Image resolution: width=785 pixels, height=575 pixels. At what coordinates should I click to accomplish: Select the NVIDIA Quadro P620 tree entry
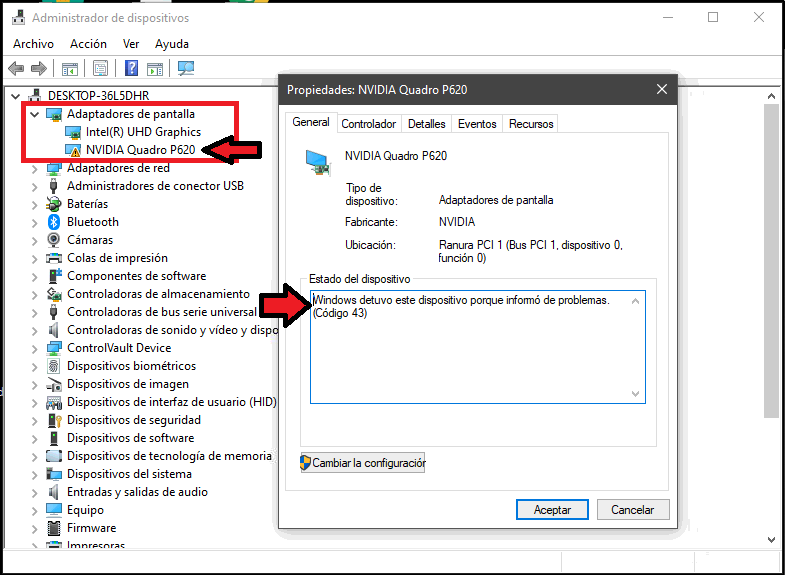[140, 150]
